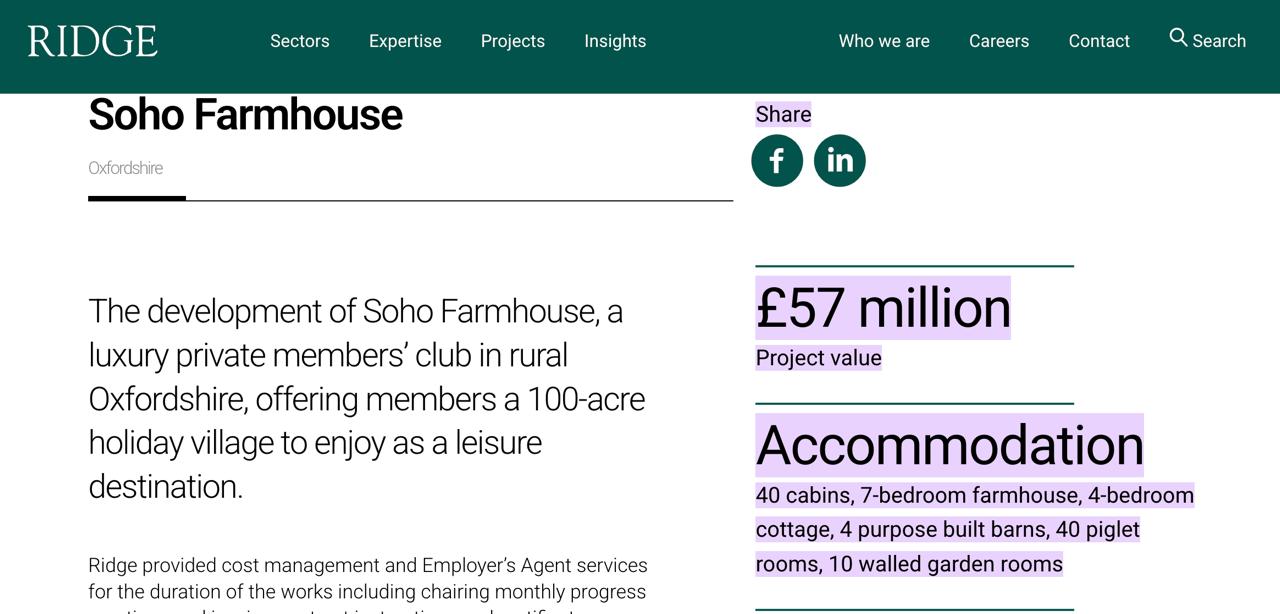Click the Ridge provided cost management paragraph
This screenshot has width=1280, height=614.
click(368, 578)
